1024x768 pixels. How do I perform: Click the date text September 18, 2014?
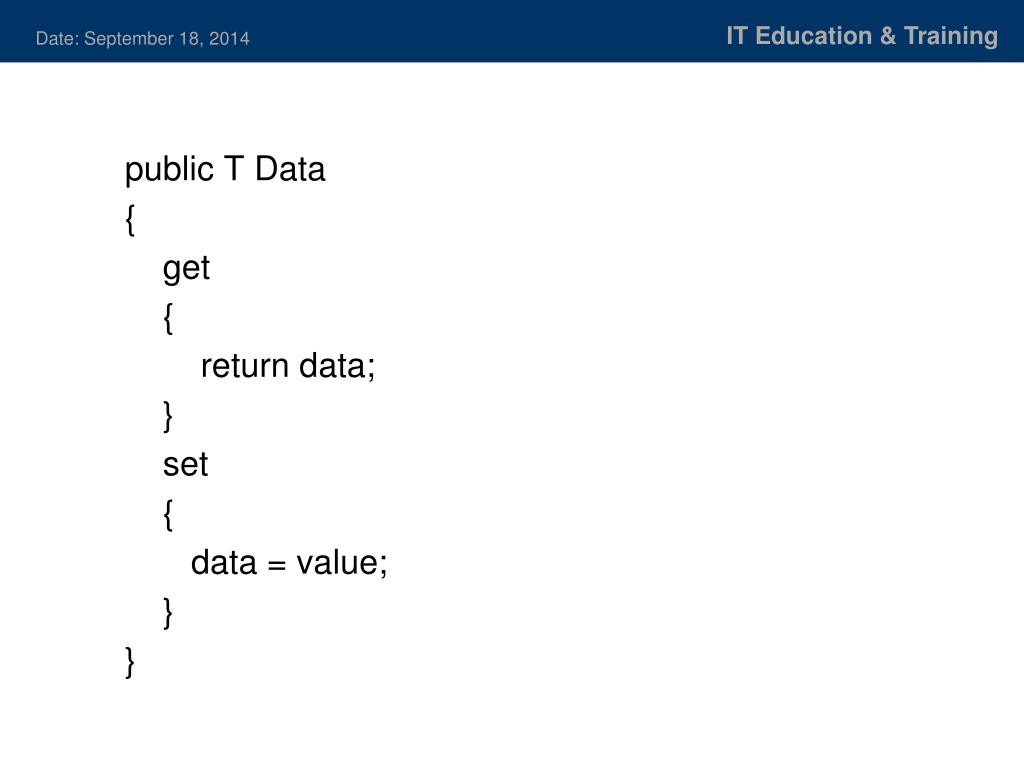[167, 39]
